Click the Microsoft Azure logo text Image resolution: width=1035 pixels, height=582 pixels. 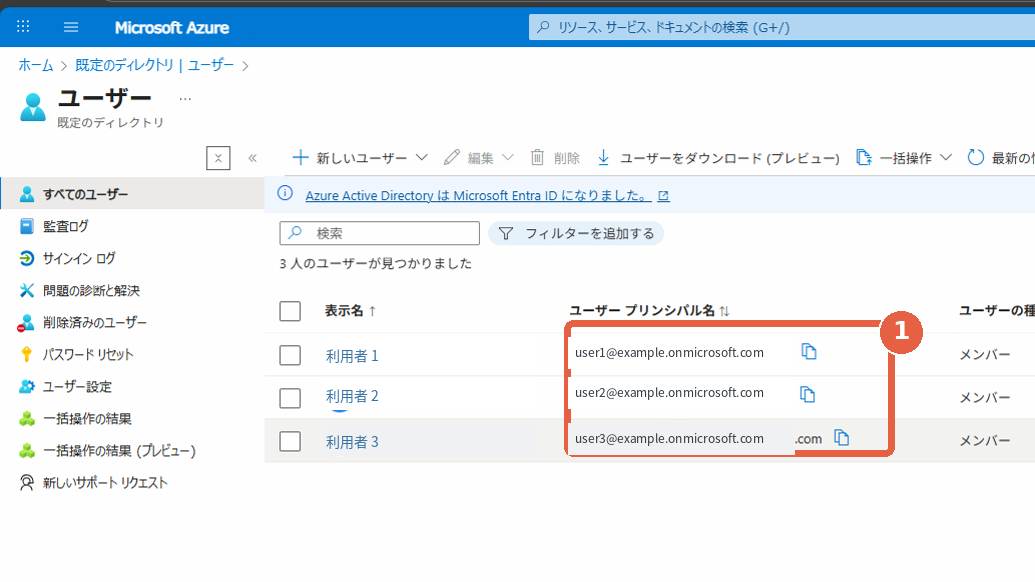pyautogui.click(x=172, y=28)
